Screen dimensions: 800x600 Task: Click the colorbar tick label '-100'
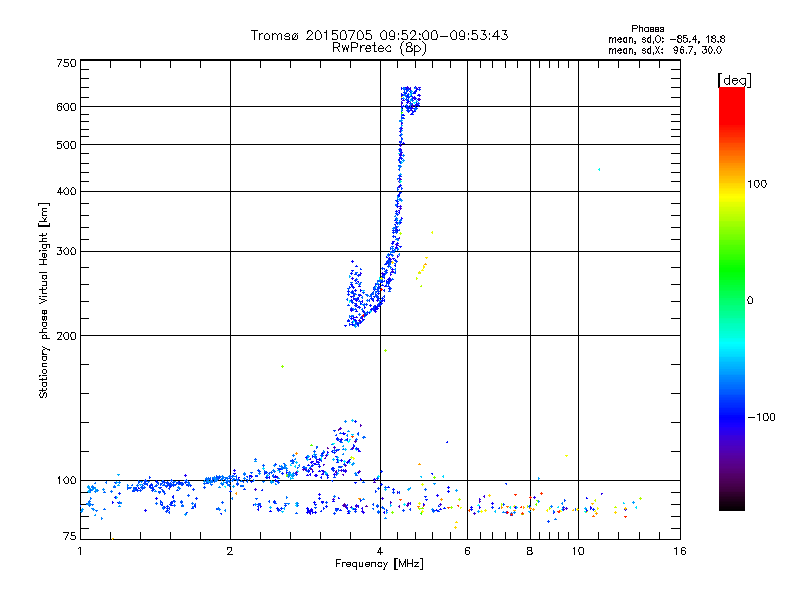(x=761, y=417)
